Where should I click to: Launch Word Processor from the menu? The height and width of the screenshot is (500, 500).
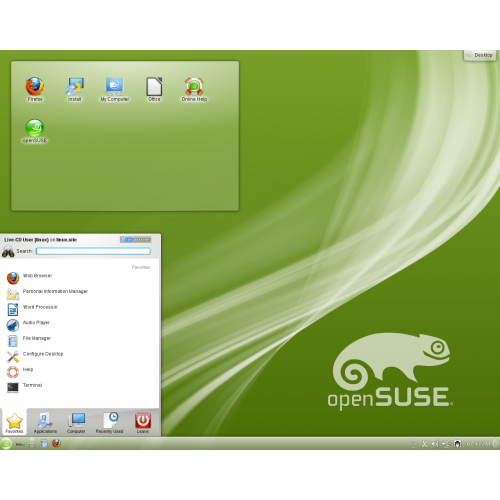[x=78, y=308]
